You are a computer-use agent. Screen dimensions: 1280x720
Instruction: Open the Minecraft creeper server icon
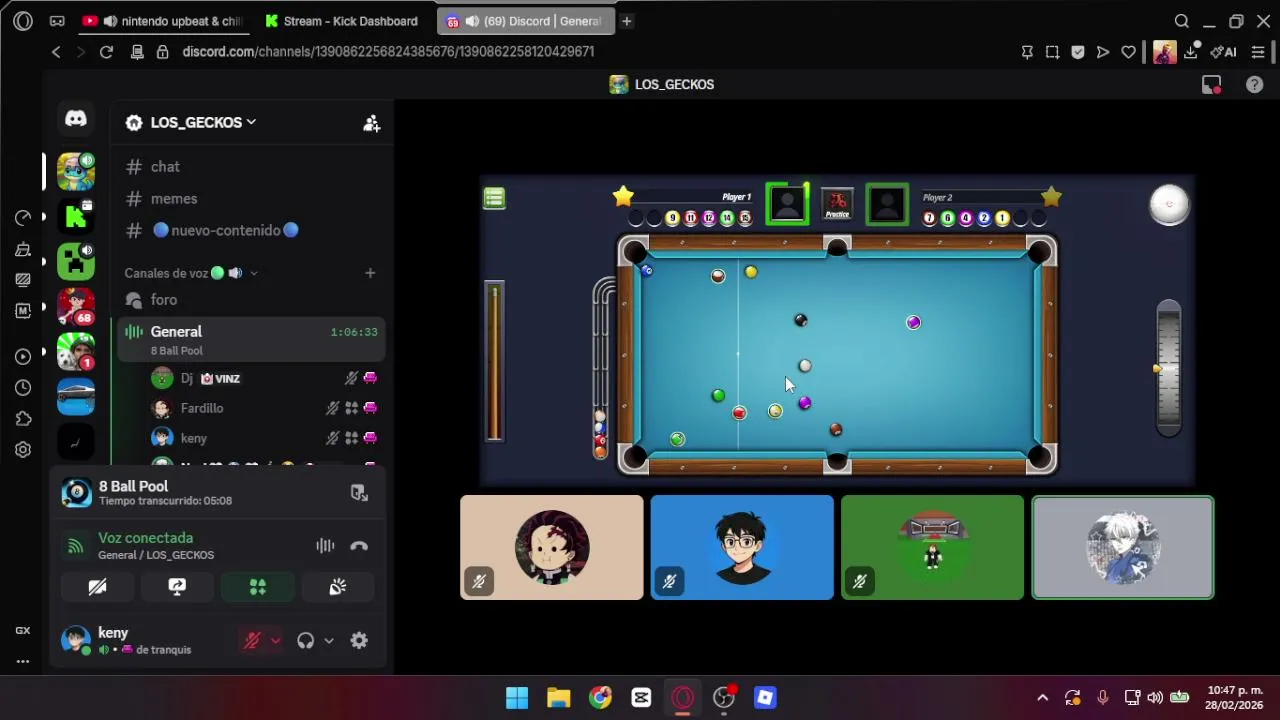click(x=76, y=260)
